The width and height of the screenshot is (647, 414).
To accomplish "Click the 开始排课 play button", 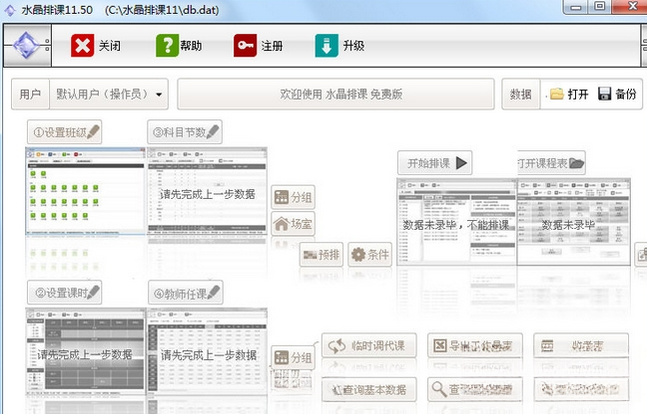I will 434,163.
